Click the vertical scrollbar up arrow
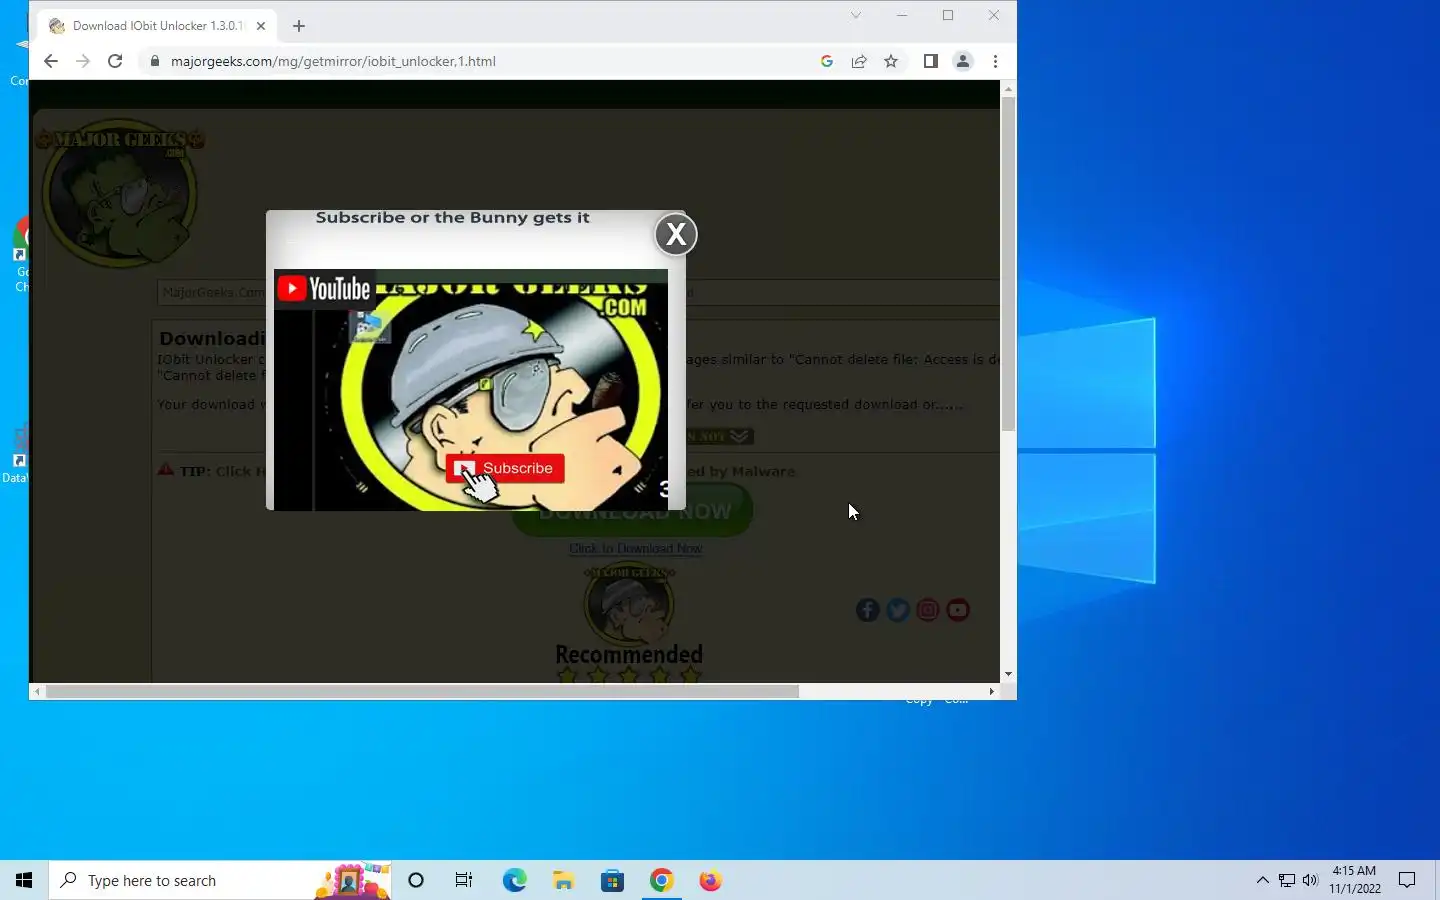The image size is (1440, 900). click(1008, 89)
